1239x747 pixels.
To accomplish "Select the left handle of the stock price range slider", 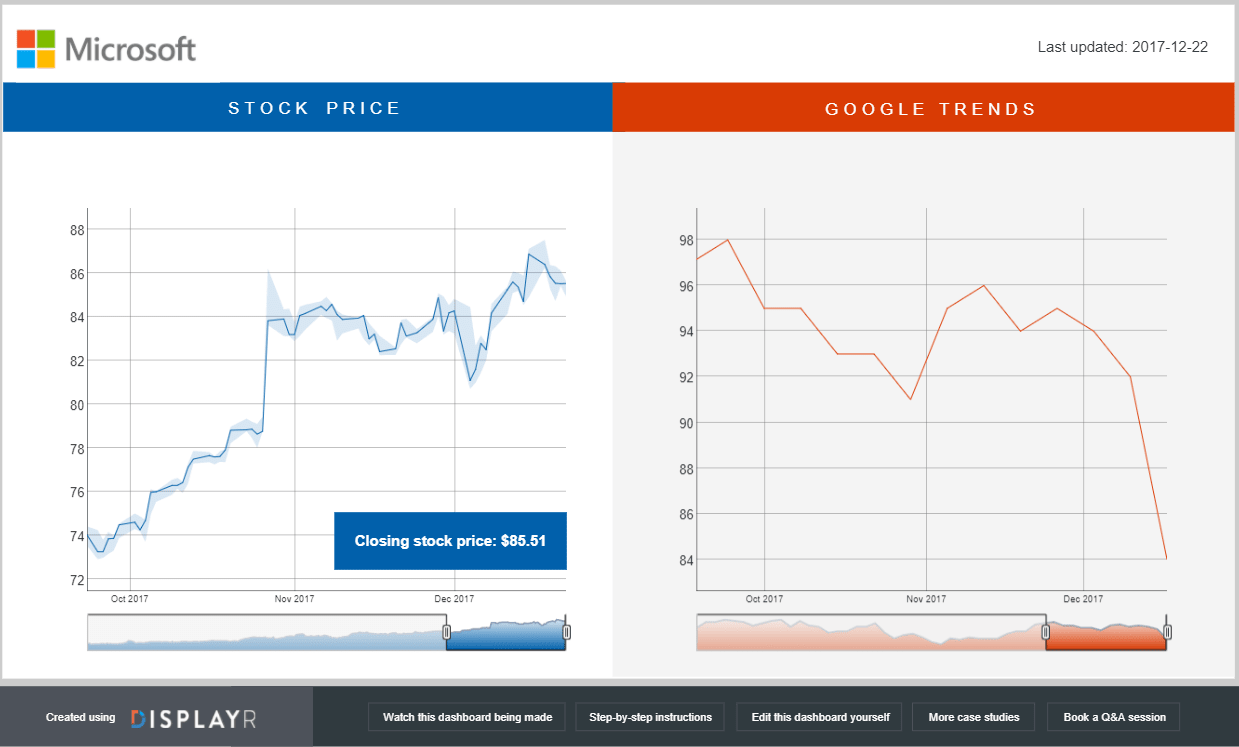I will (447, 631).
